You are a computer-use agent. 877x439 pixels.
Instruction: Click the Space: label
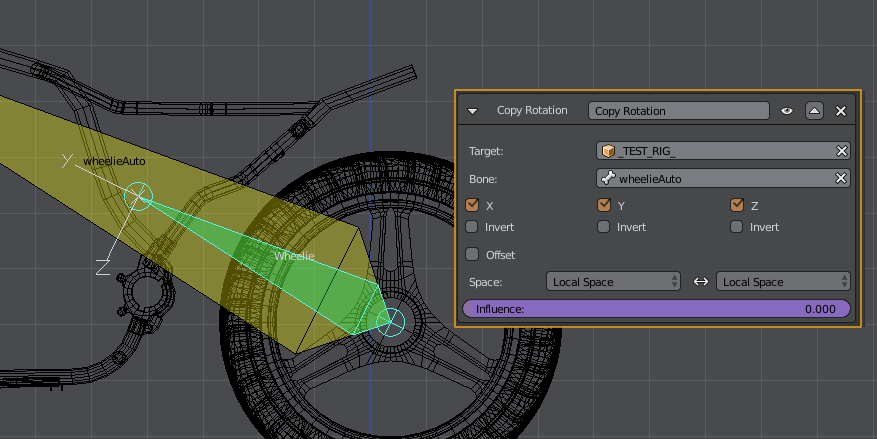click(x=485, y=282)
